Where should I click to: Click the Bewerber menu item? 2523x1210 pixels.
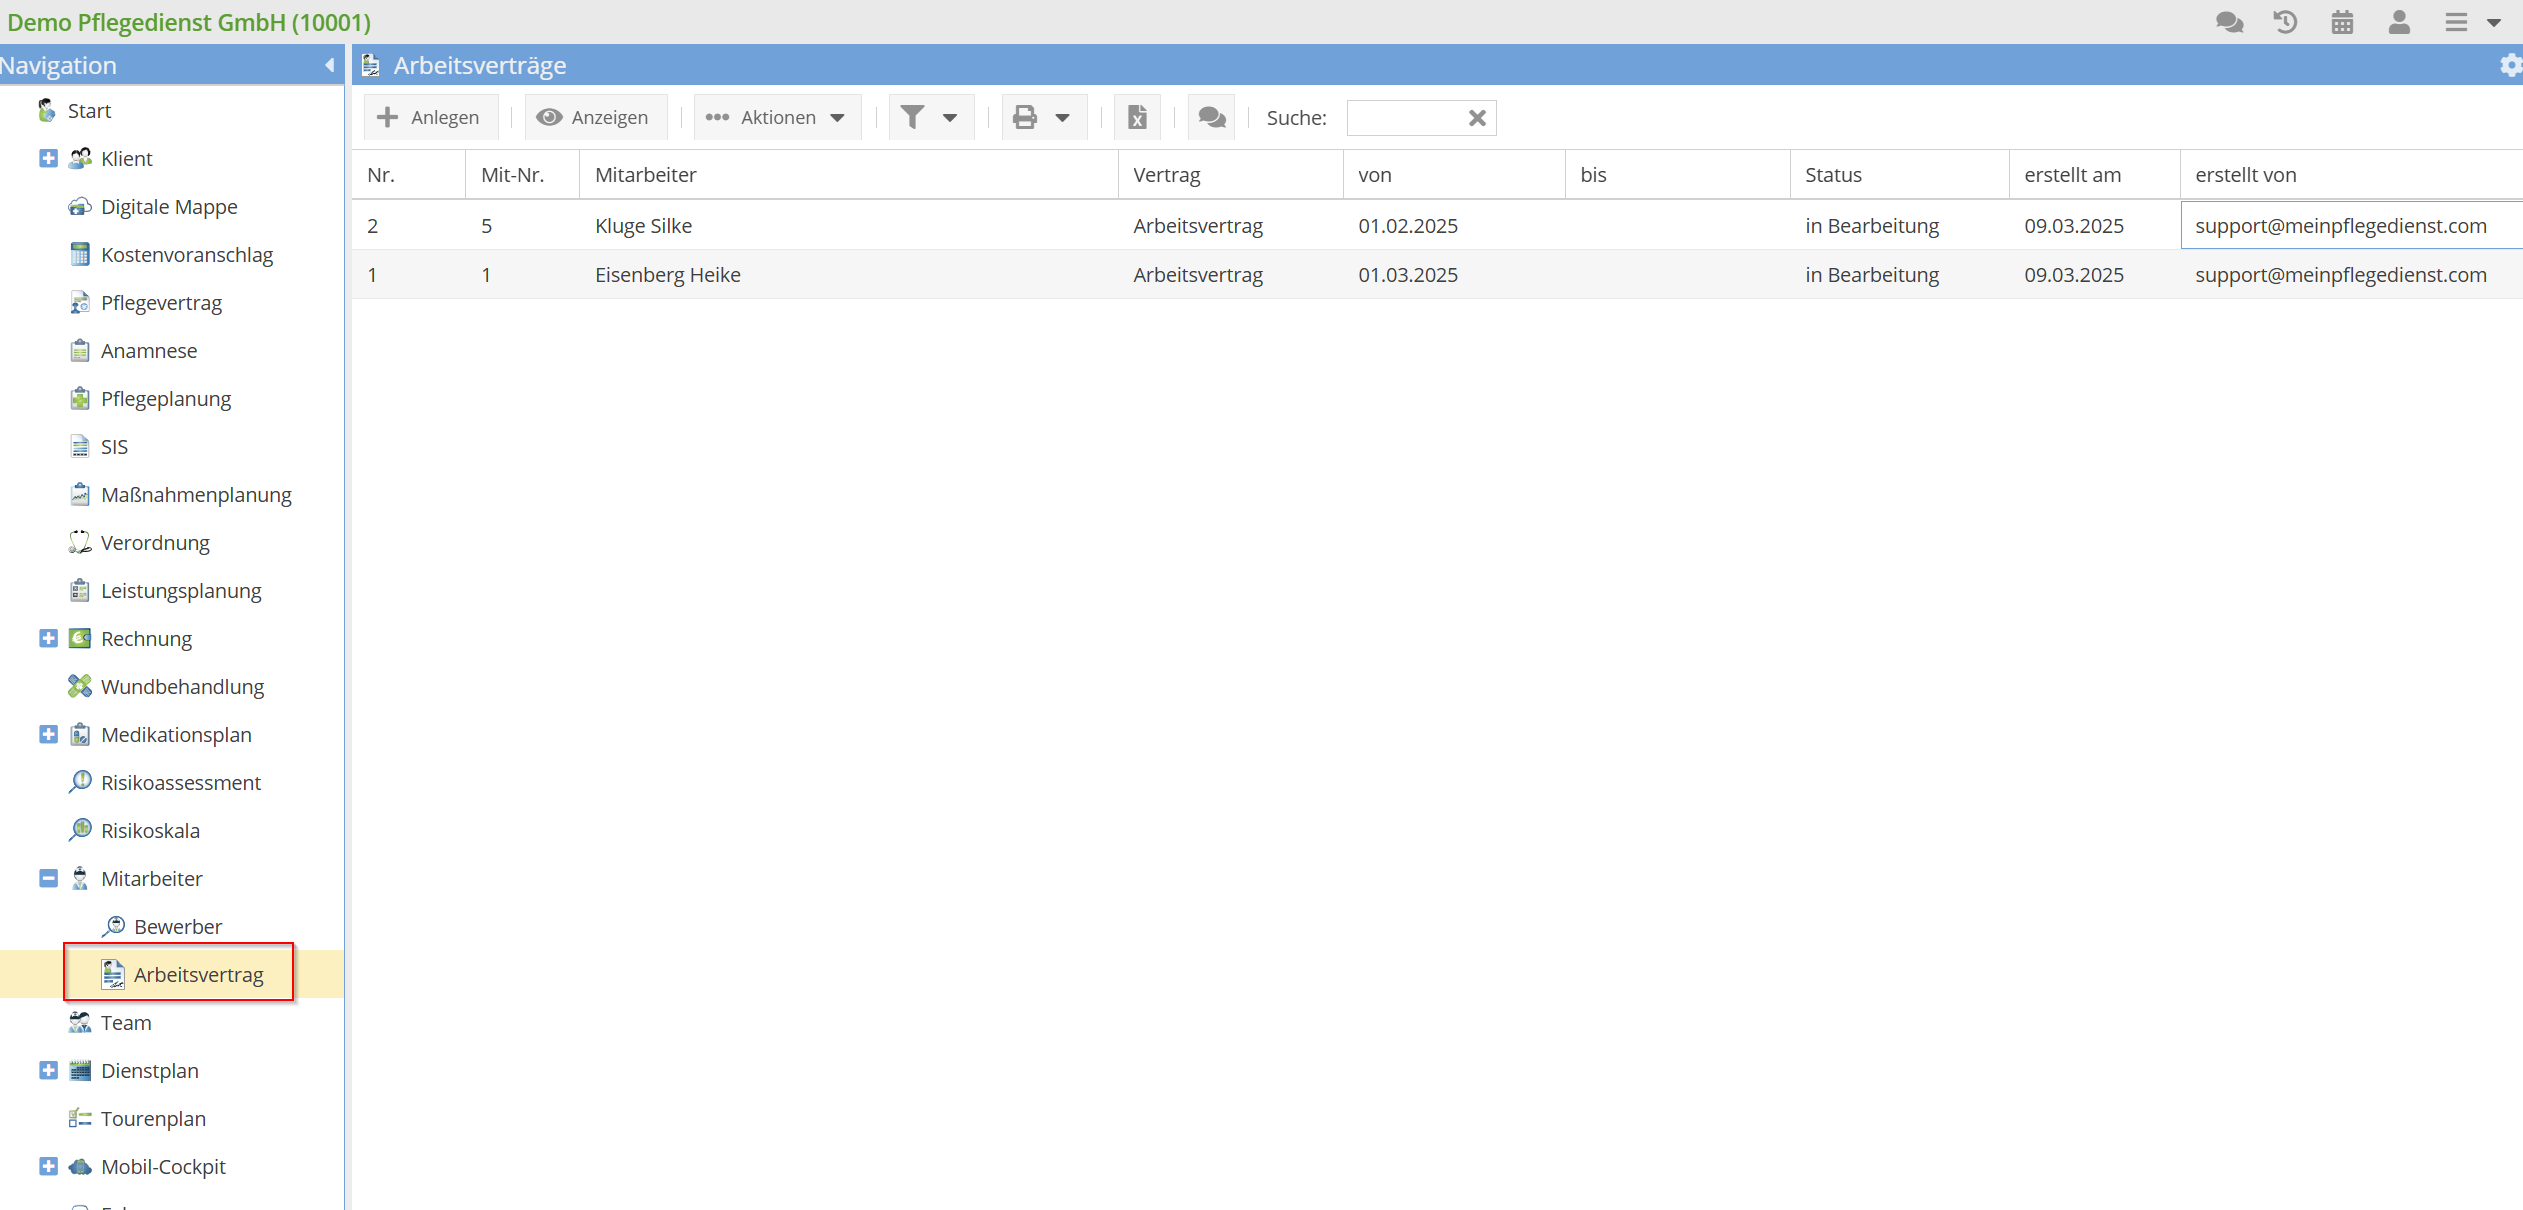click(177, 925)
